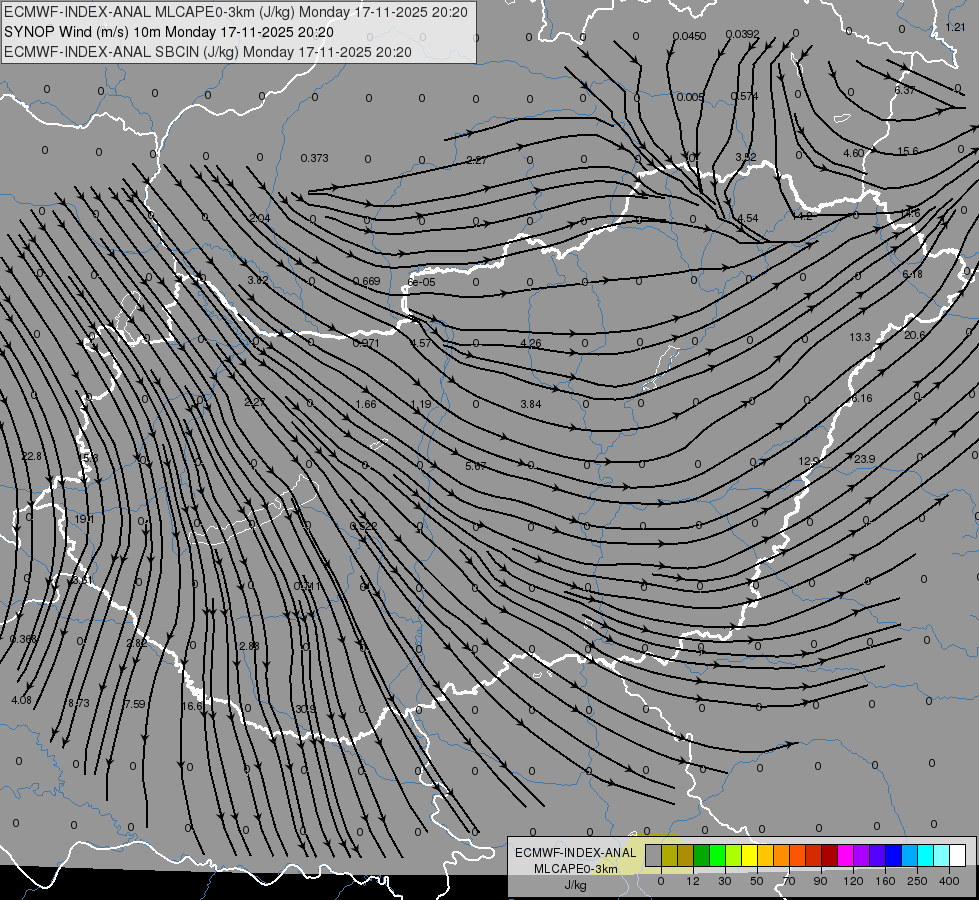The width and height of the screenshot is (979, 900).
Task: Click the map value 6.37
Action: (905, 90)
